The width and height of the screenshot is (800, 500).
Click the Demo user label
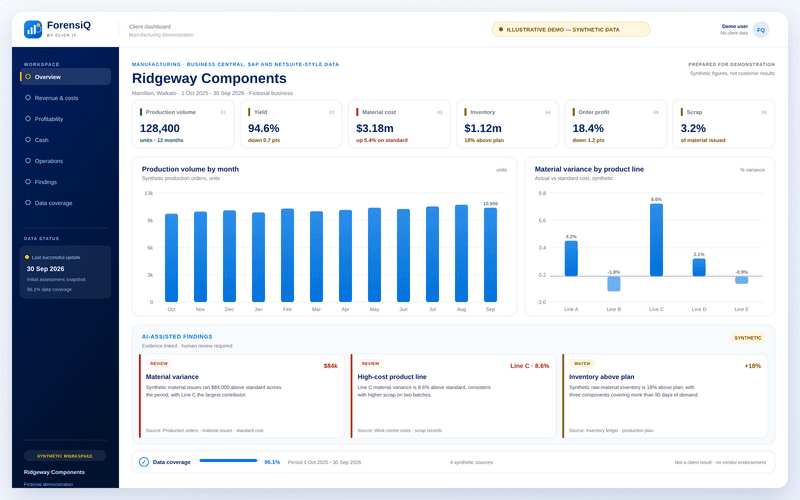pyautogui.click(x=735, y=26)
